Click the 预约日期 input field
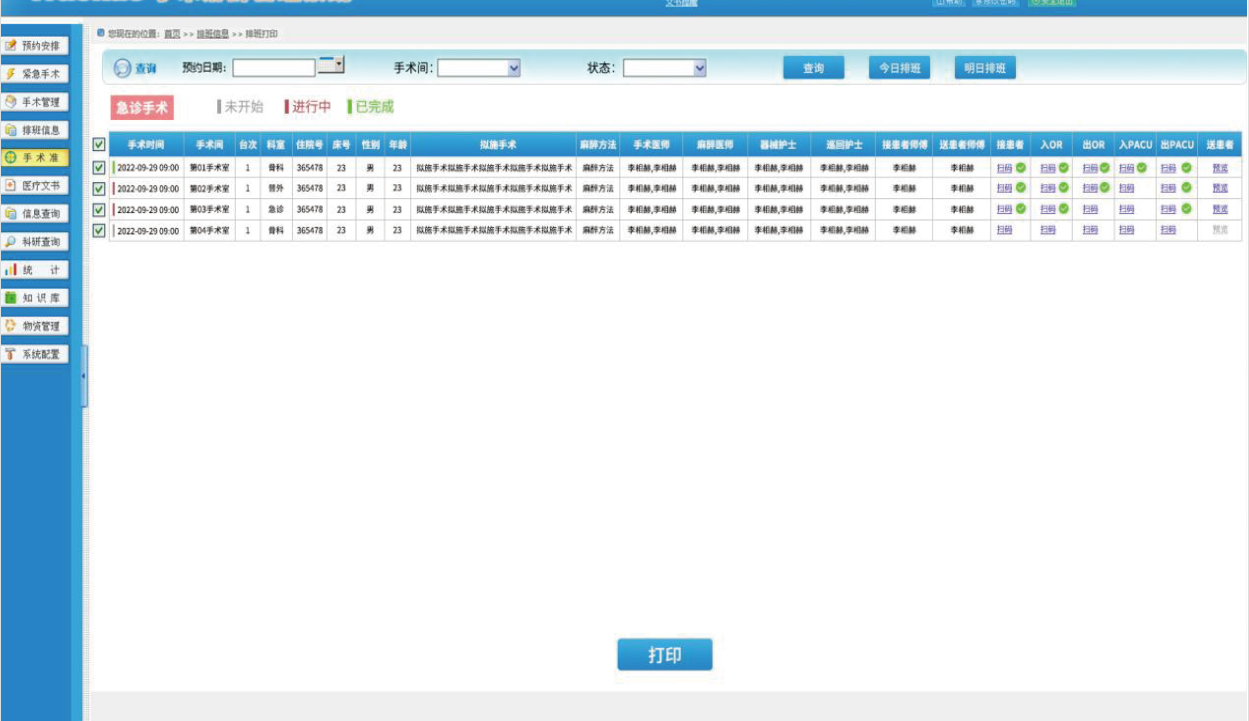1249x721 pixels. coord(274,68)
